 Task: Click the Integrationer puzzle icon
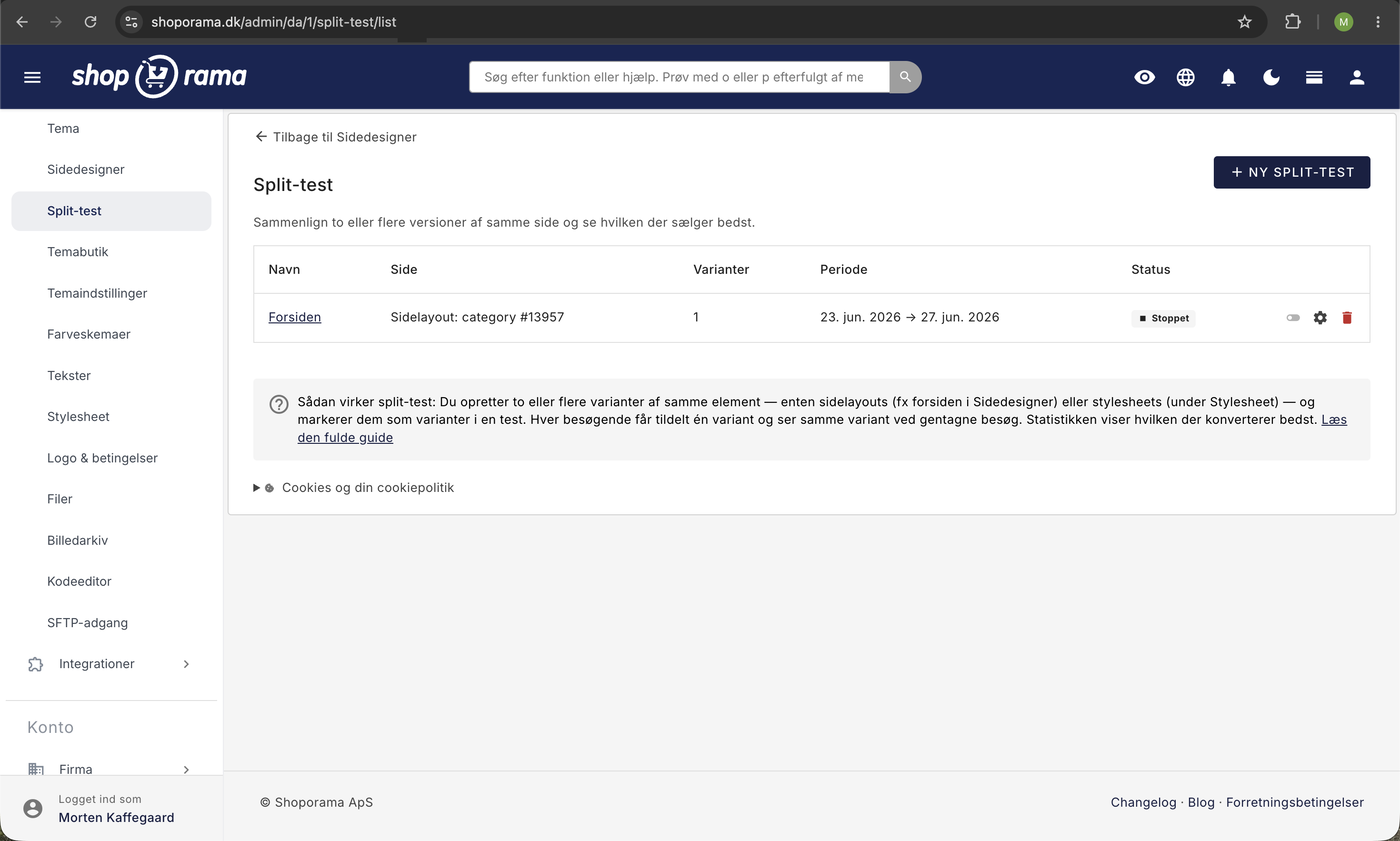pyautogui.click(x=36, y=664)
